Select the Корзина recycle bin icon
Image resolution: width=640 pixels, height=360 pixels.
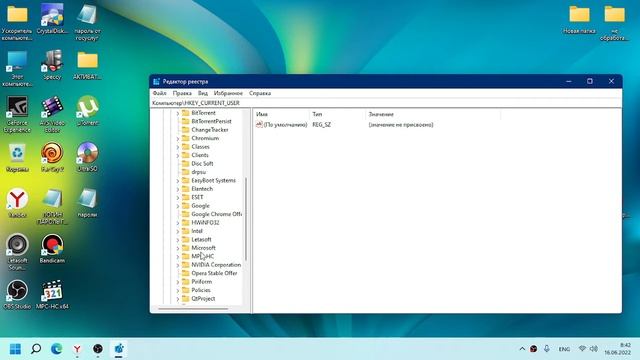point(17,157)
